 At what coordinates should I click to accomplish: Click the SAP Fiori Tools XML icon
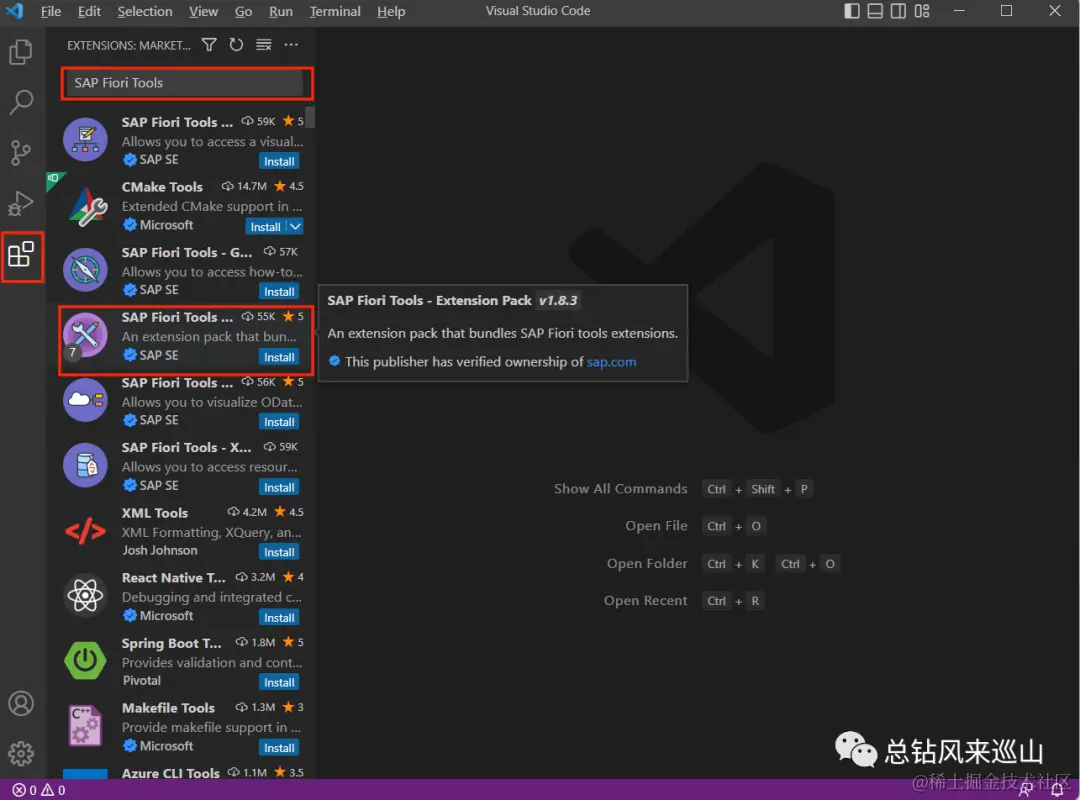(x=85, y=465)
